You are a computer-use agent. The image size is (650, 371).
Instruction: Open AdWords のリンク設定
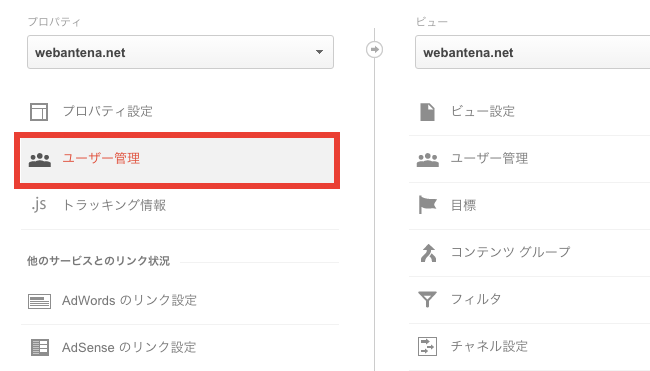129,300
